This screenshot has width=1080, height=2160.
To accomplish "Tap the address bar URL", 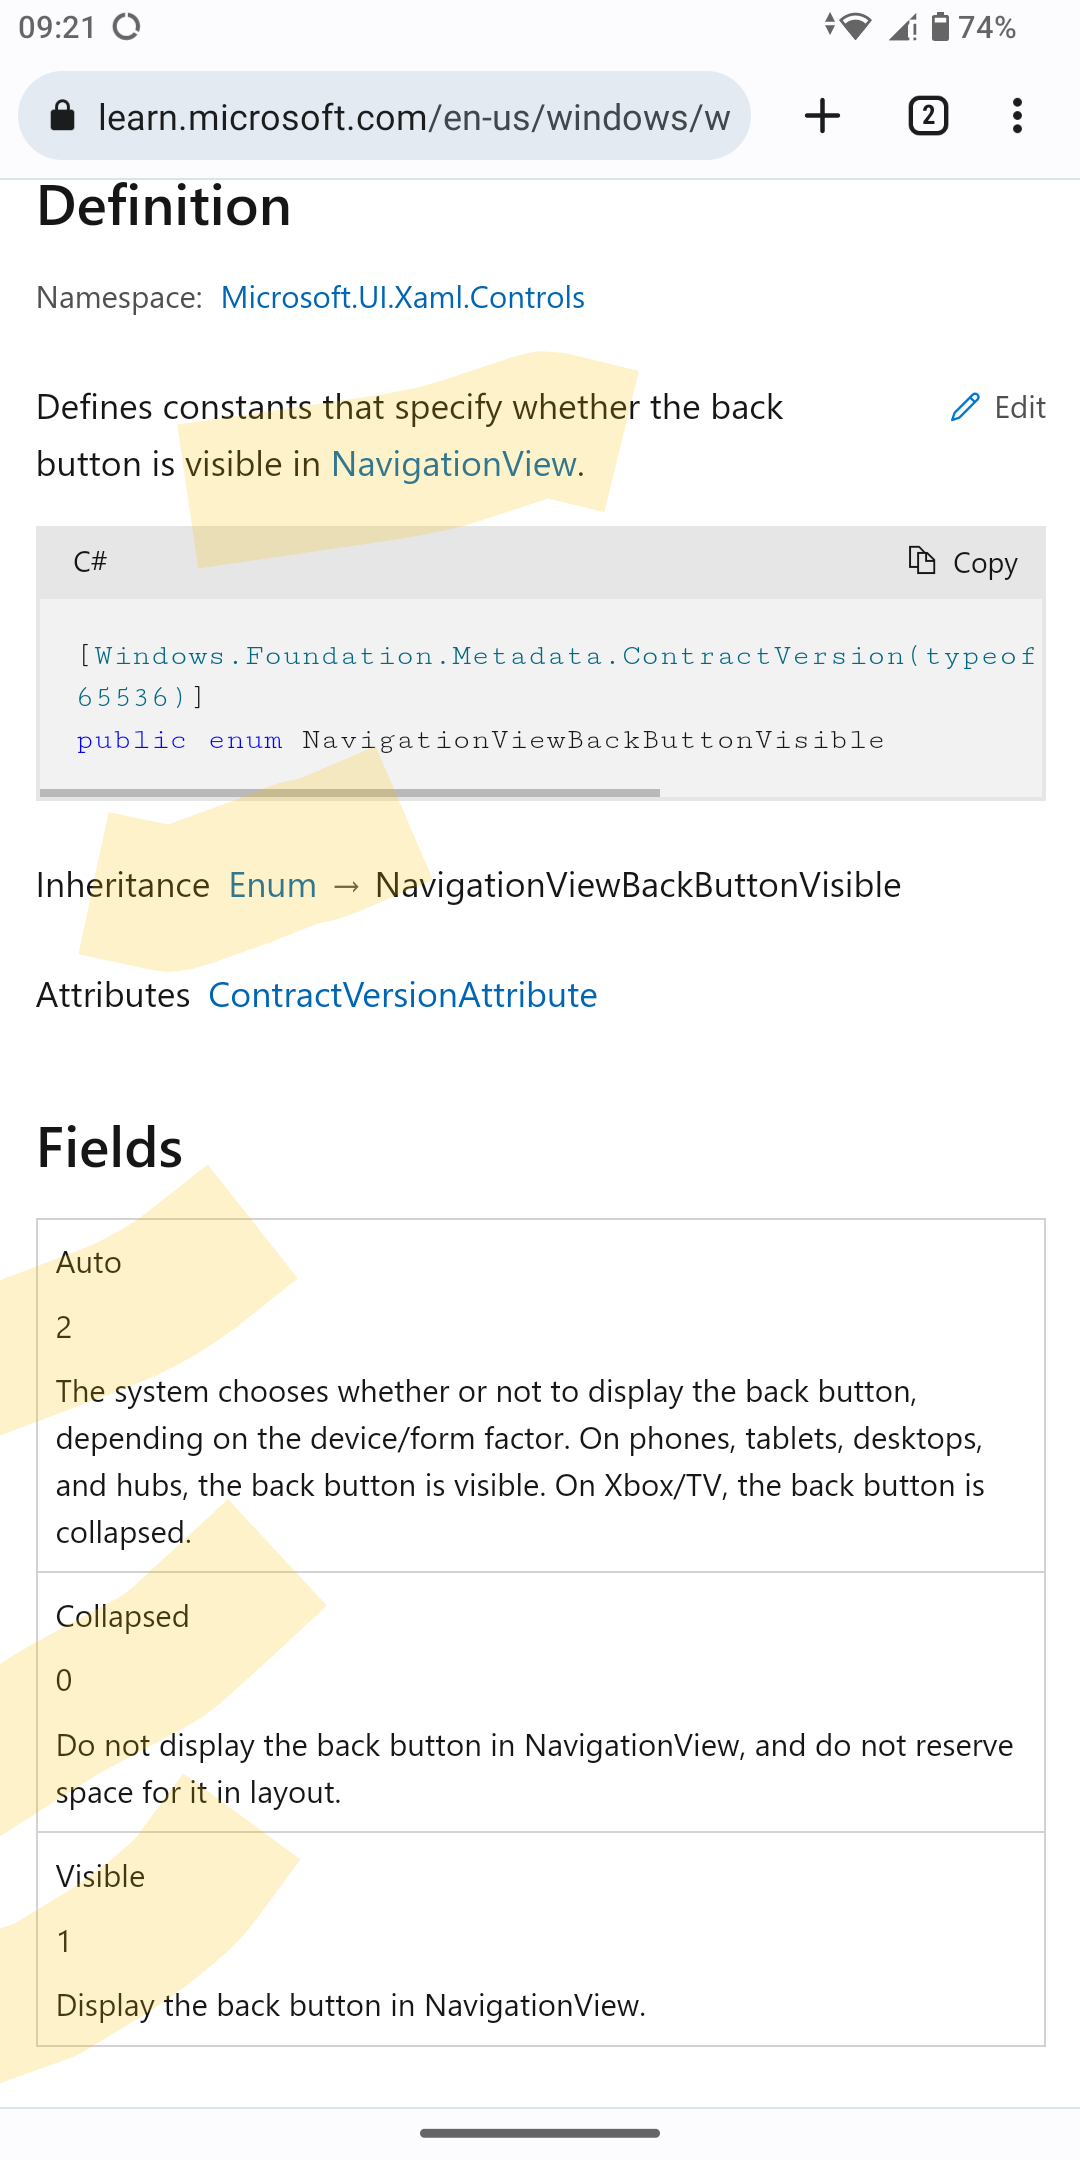I will pos(400,116).
